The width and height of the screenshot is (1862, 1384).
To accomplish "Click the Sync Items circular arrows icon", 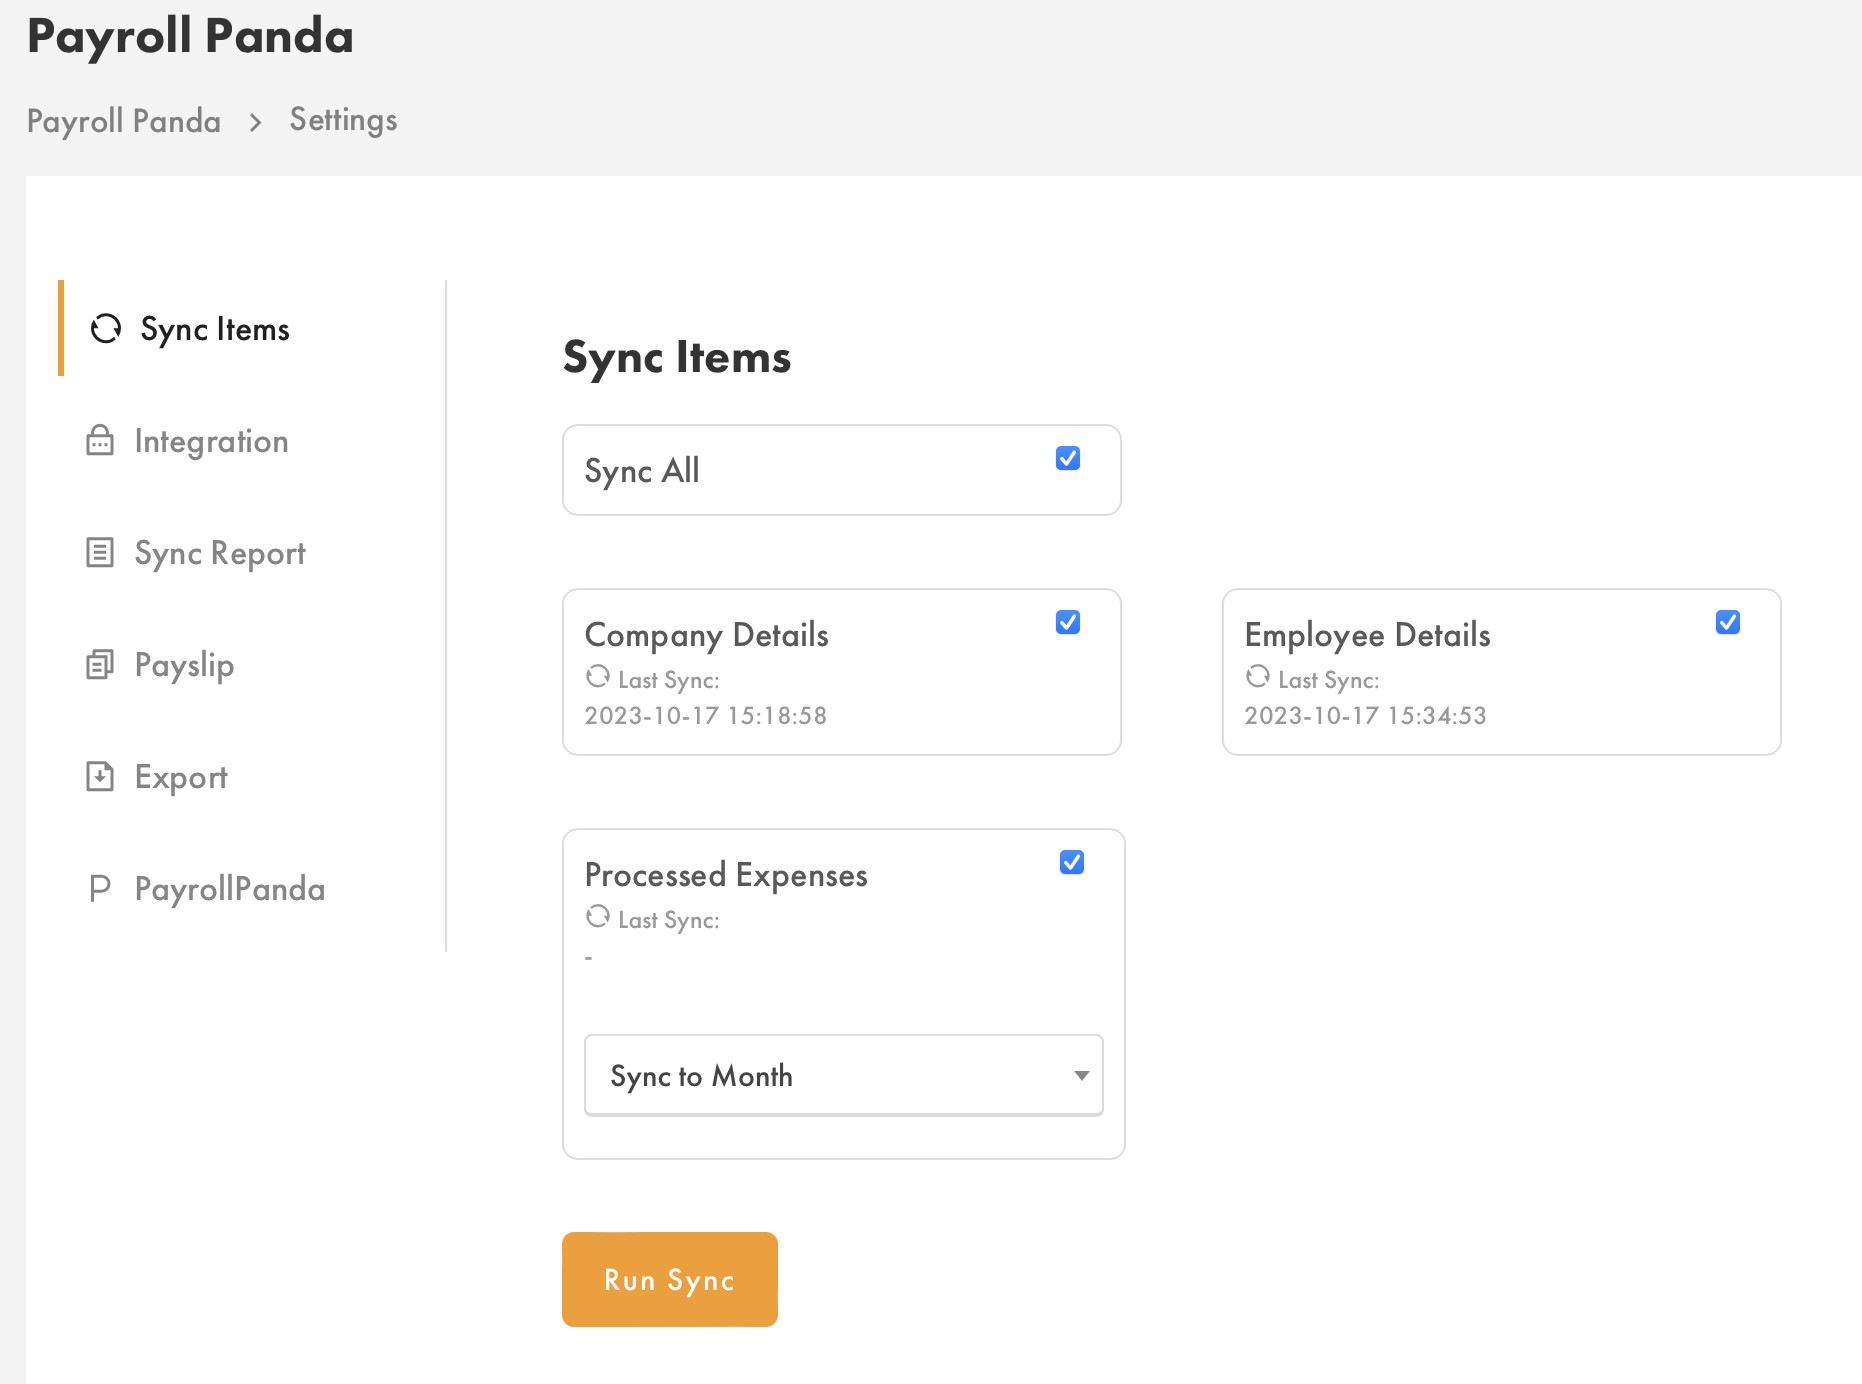I will [x=106, y=328].
